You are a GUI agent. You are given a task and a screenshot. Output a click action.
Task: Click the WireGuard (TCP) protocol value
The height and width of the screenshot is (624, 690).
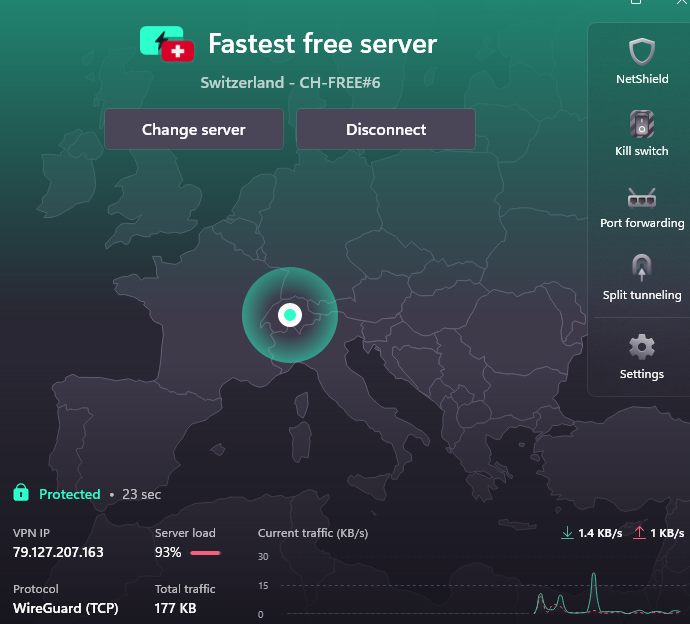[66, 608]
